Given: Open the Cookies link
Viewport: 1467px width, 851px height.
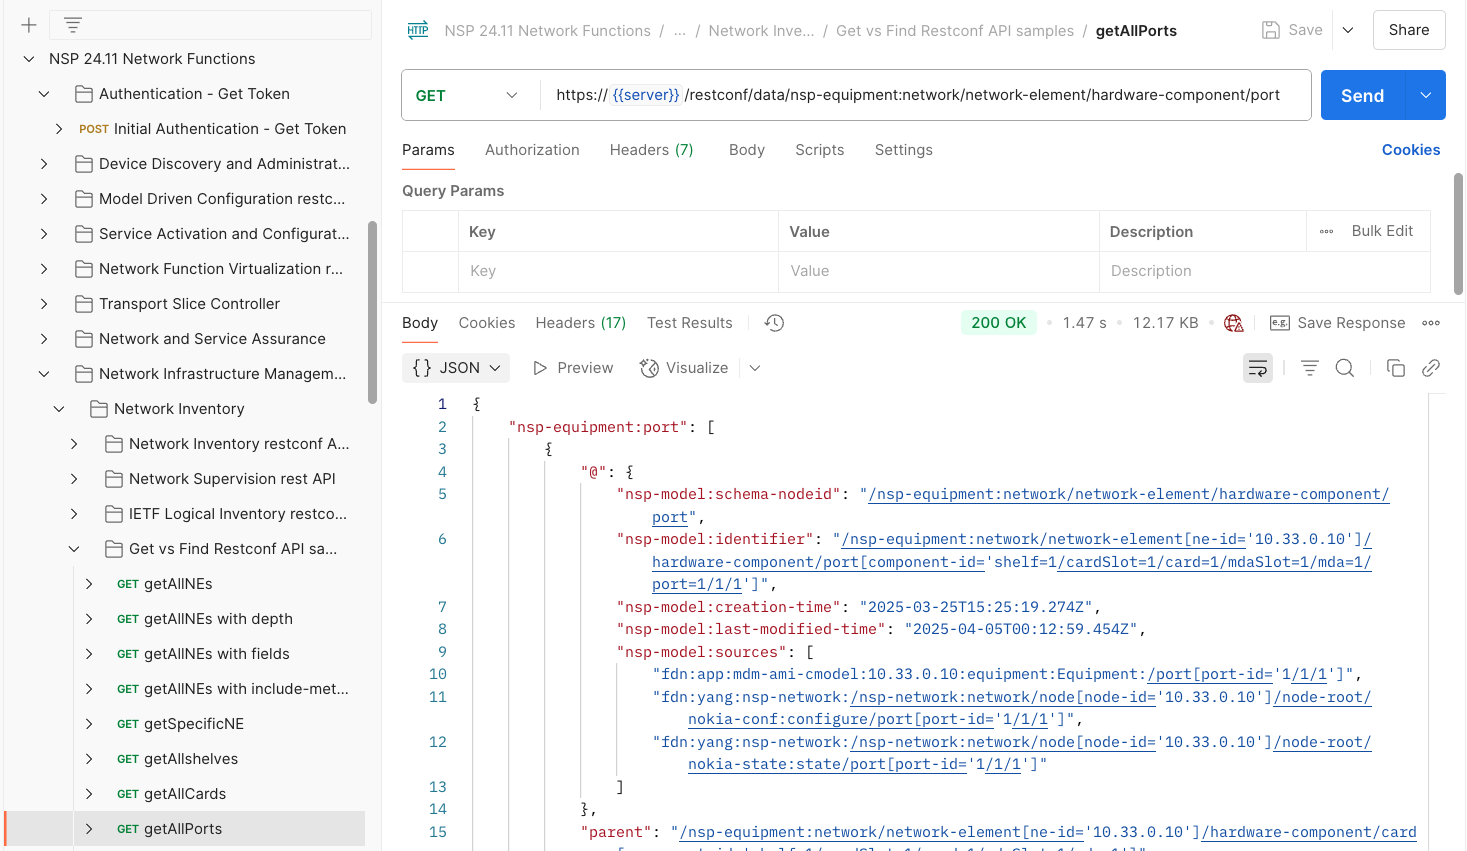Looking at the screenshot, I should [x=1410, y=150].
